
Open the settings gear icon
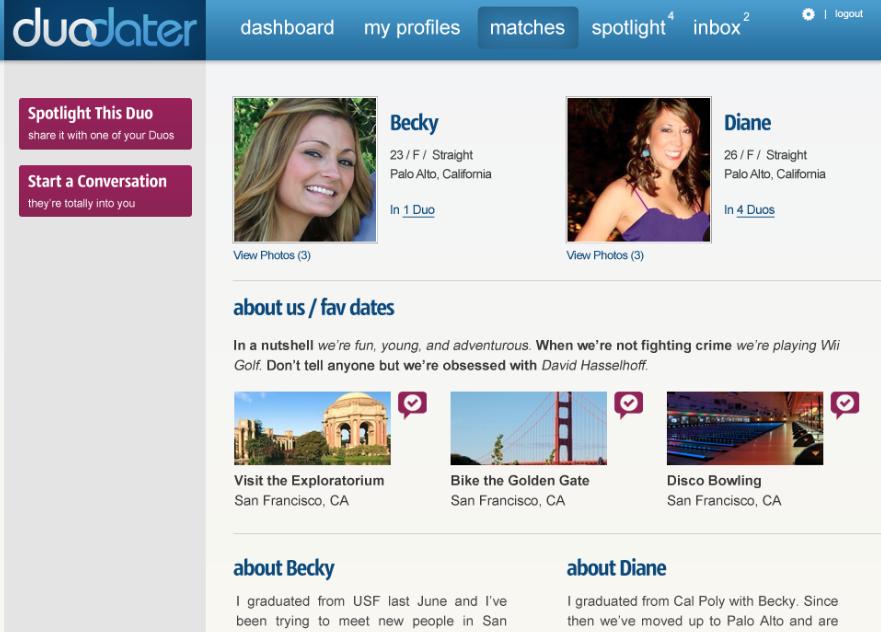[807, 14]
